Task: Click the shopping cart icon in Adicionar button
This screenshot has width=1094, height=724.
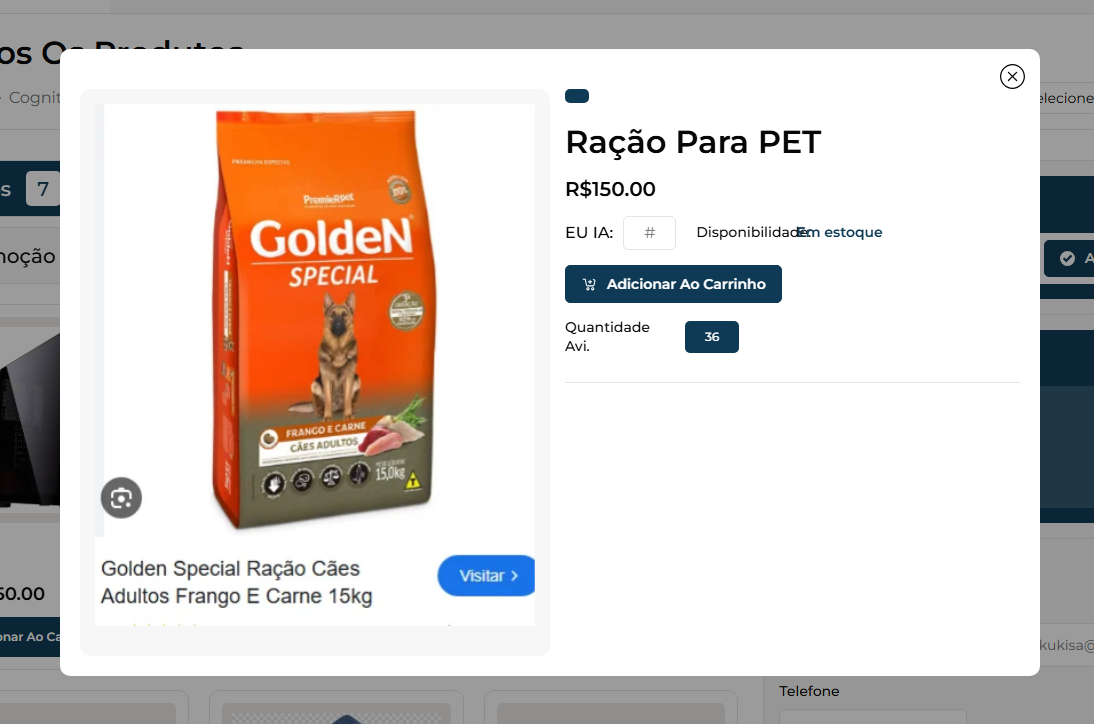Action: 590,285
